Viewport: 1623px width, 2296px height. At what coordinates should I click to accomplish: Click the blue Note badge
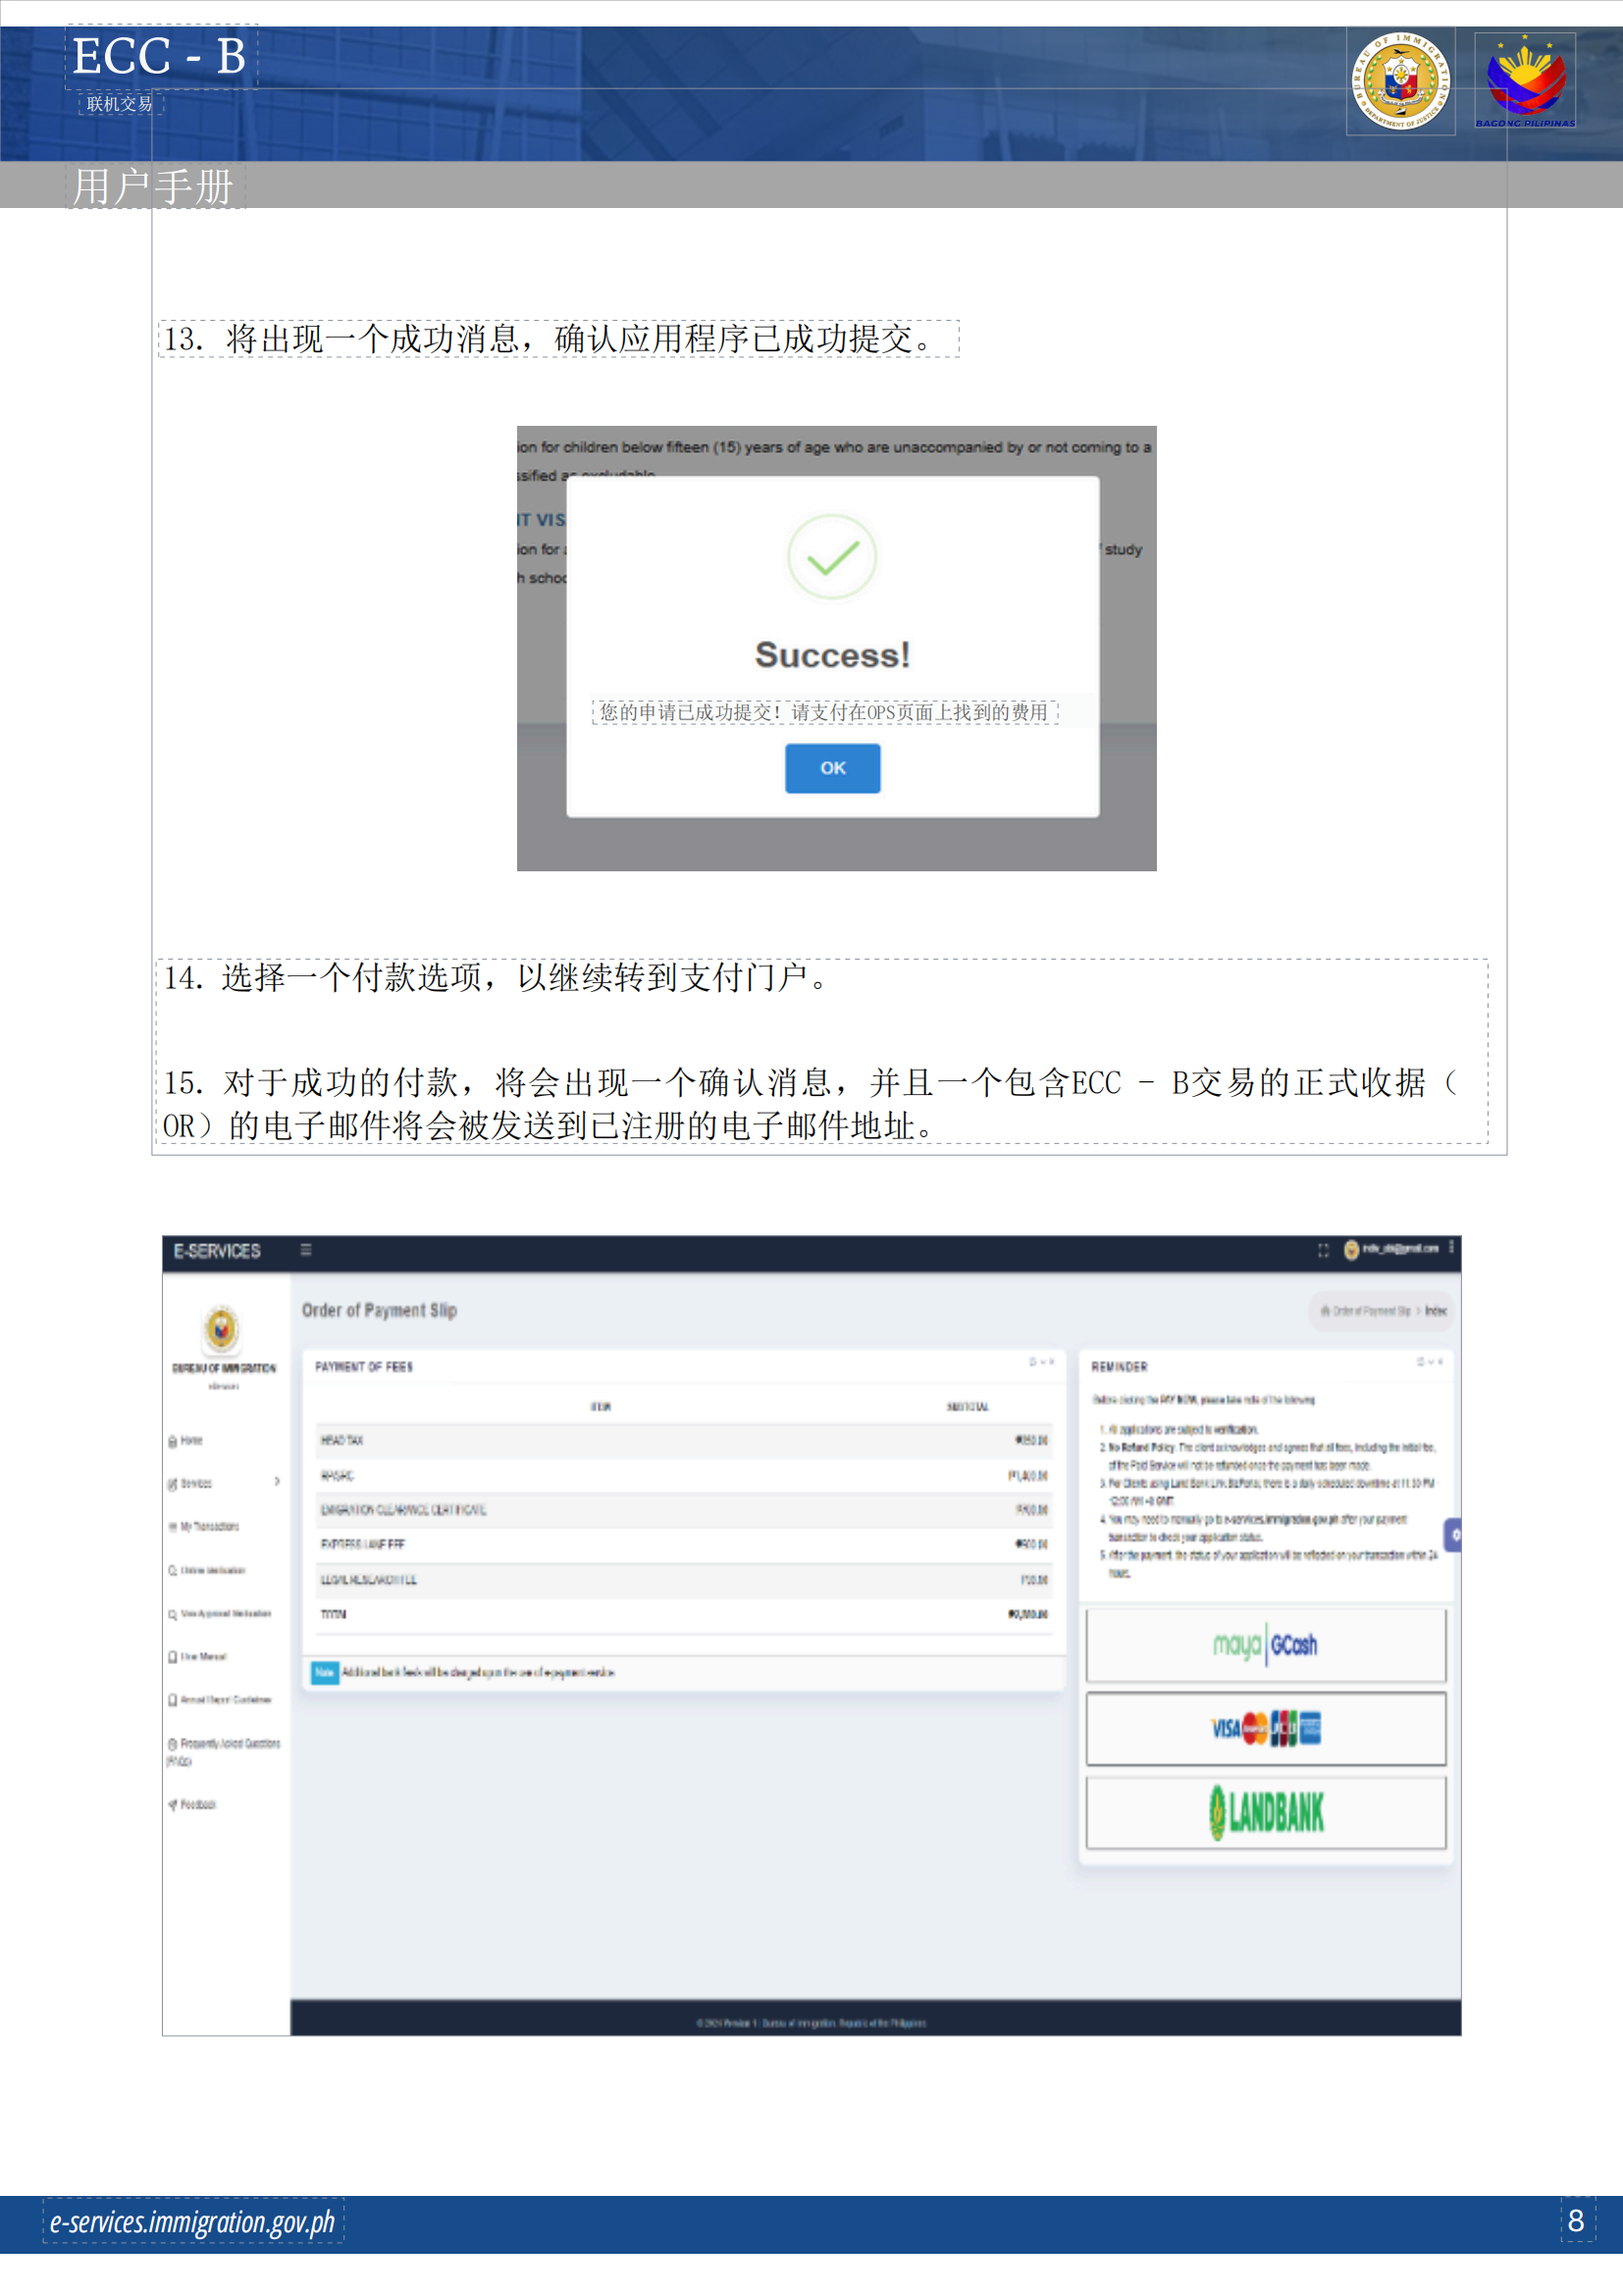point(325,1672)
